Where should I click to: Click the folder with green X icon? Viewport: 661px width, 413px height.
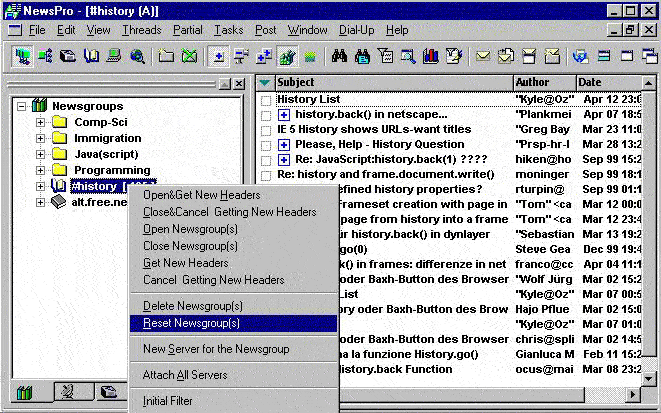(189, 56)
